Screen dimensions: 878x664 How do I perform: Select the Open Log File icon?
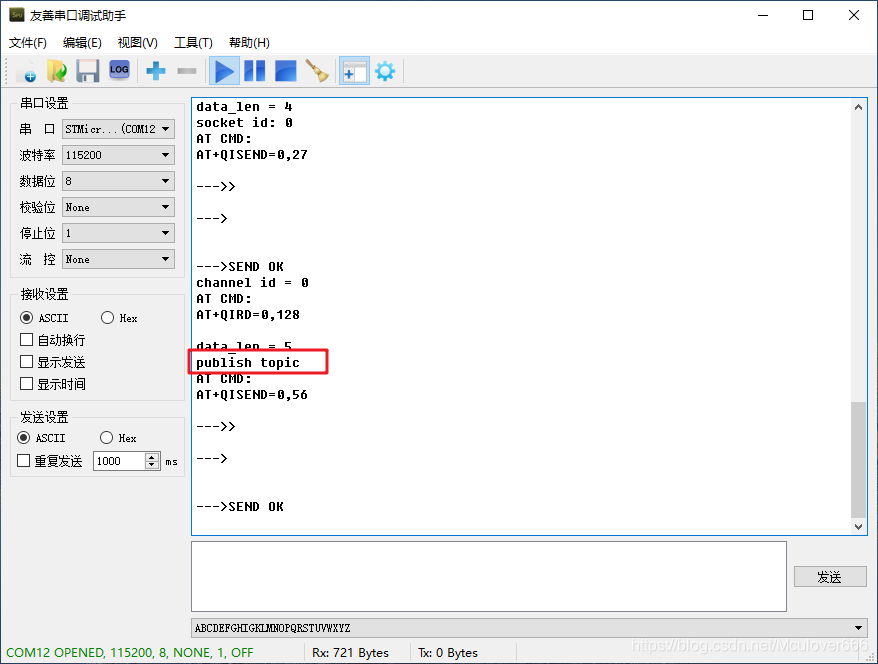pyautogui.click(x=57, y=70)
